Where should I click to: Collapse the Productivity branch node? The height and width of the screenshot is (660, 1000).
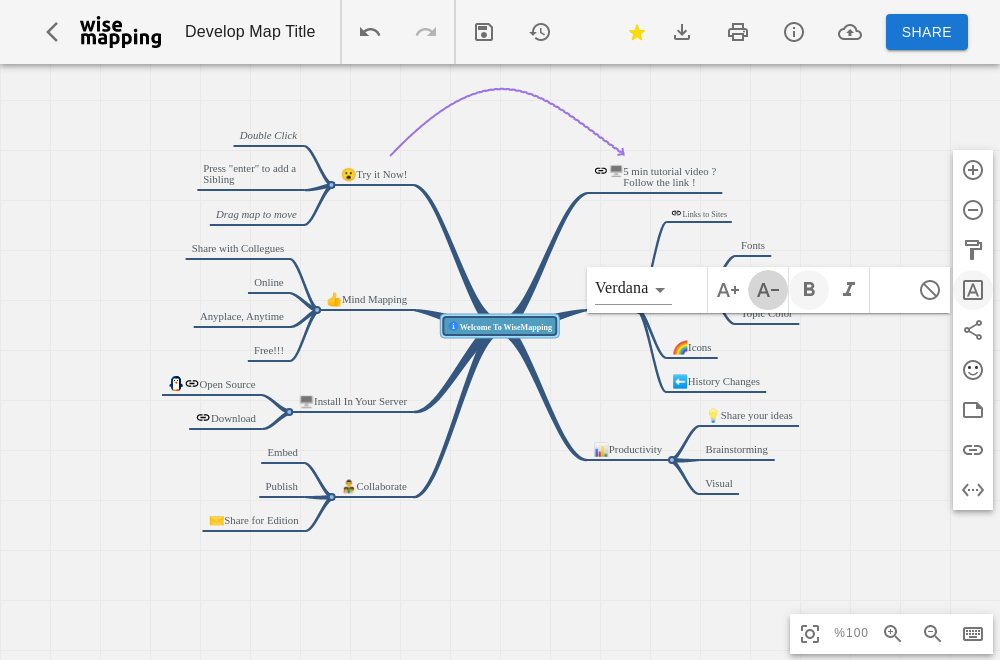pos(672,460)
